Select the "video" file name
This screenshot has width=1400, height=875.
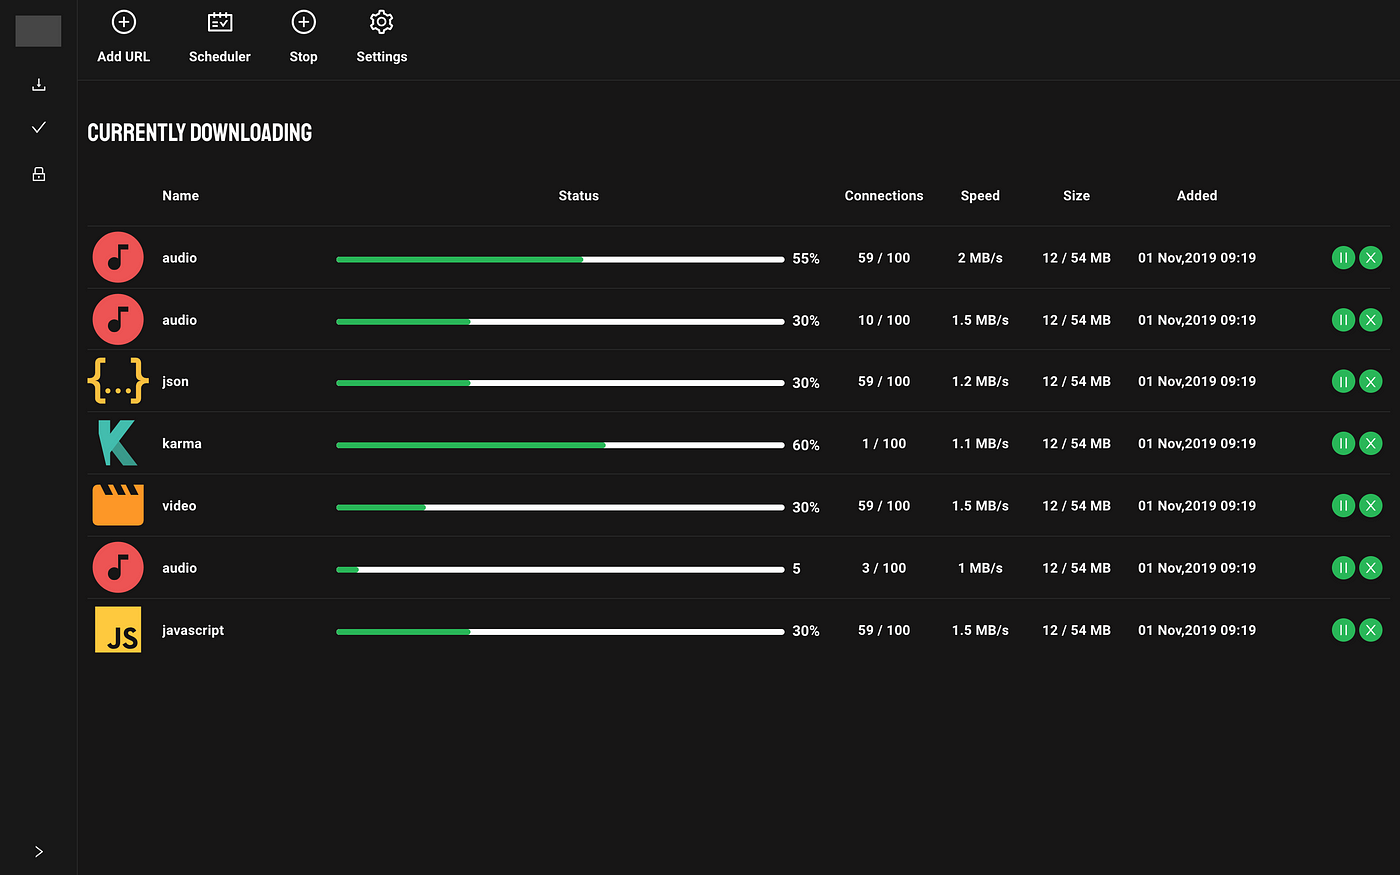click(179, 506)
